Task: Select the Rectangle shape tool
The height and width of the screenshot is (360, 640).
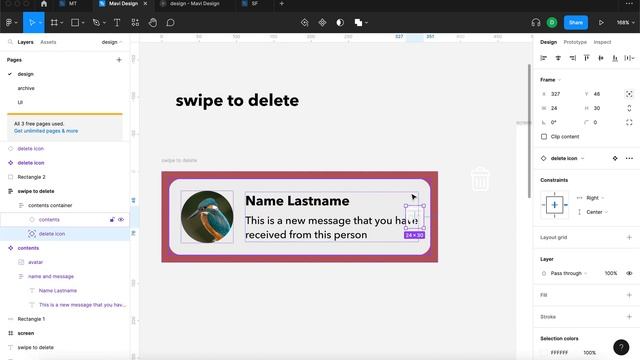Action: pos(75,22)
